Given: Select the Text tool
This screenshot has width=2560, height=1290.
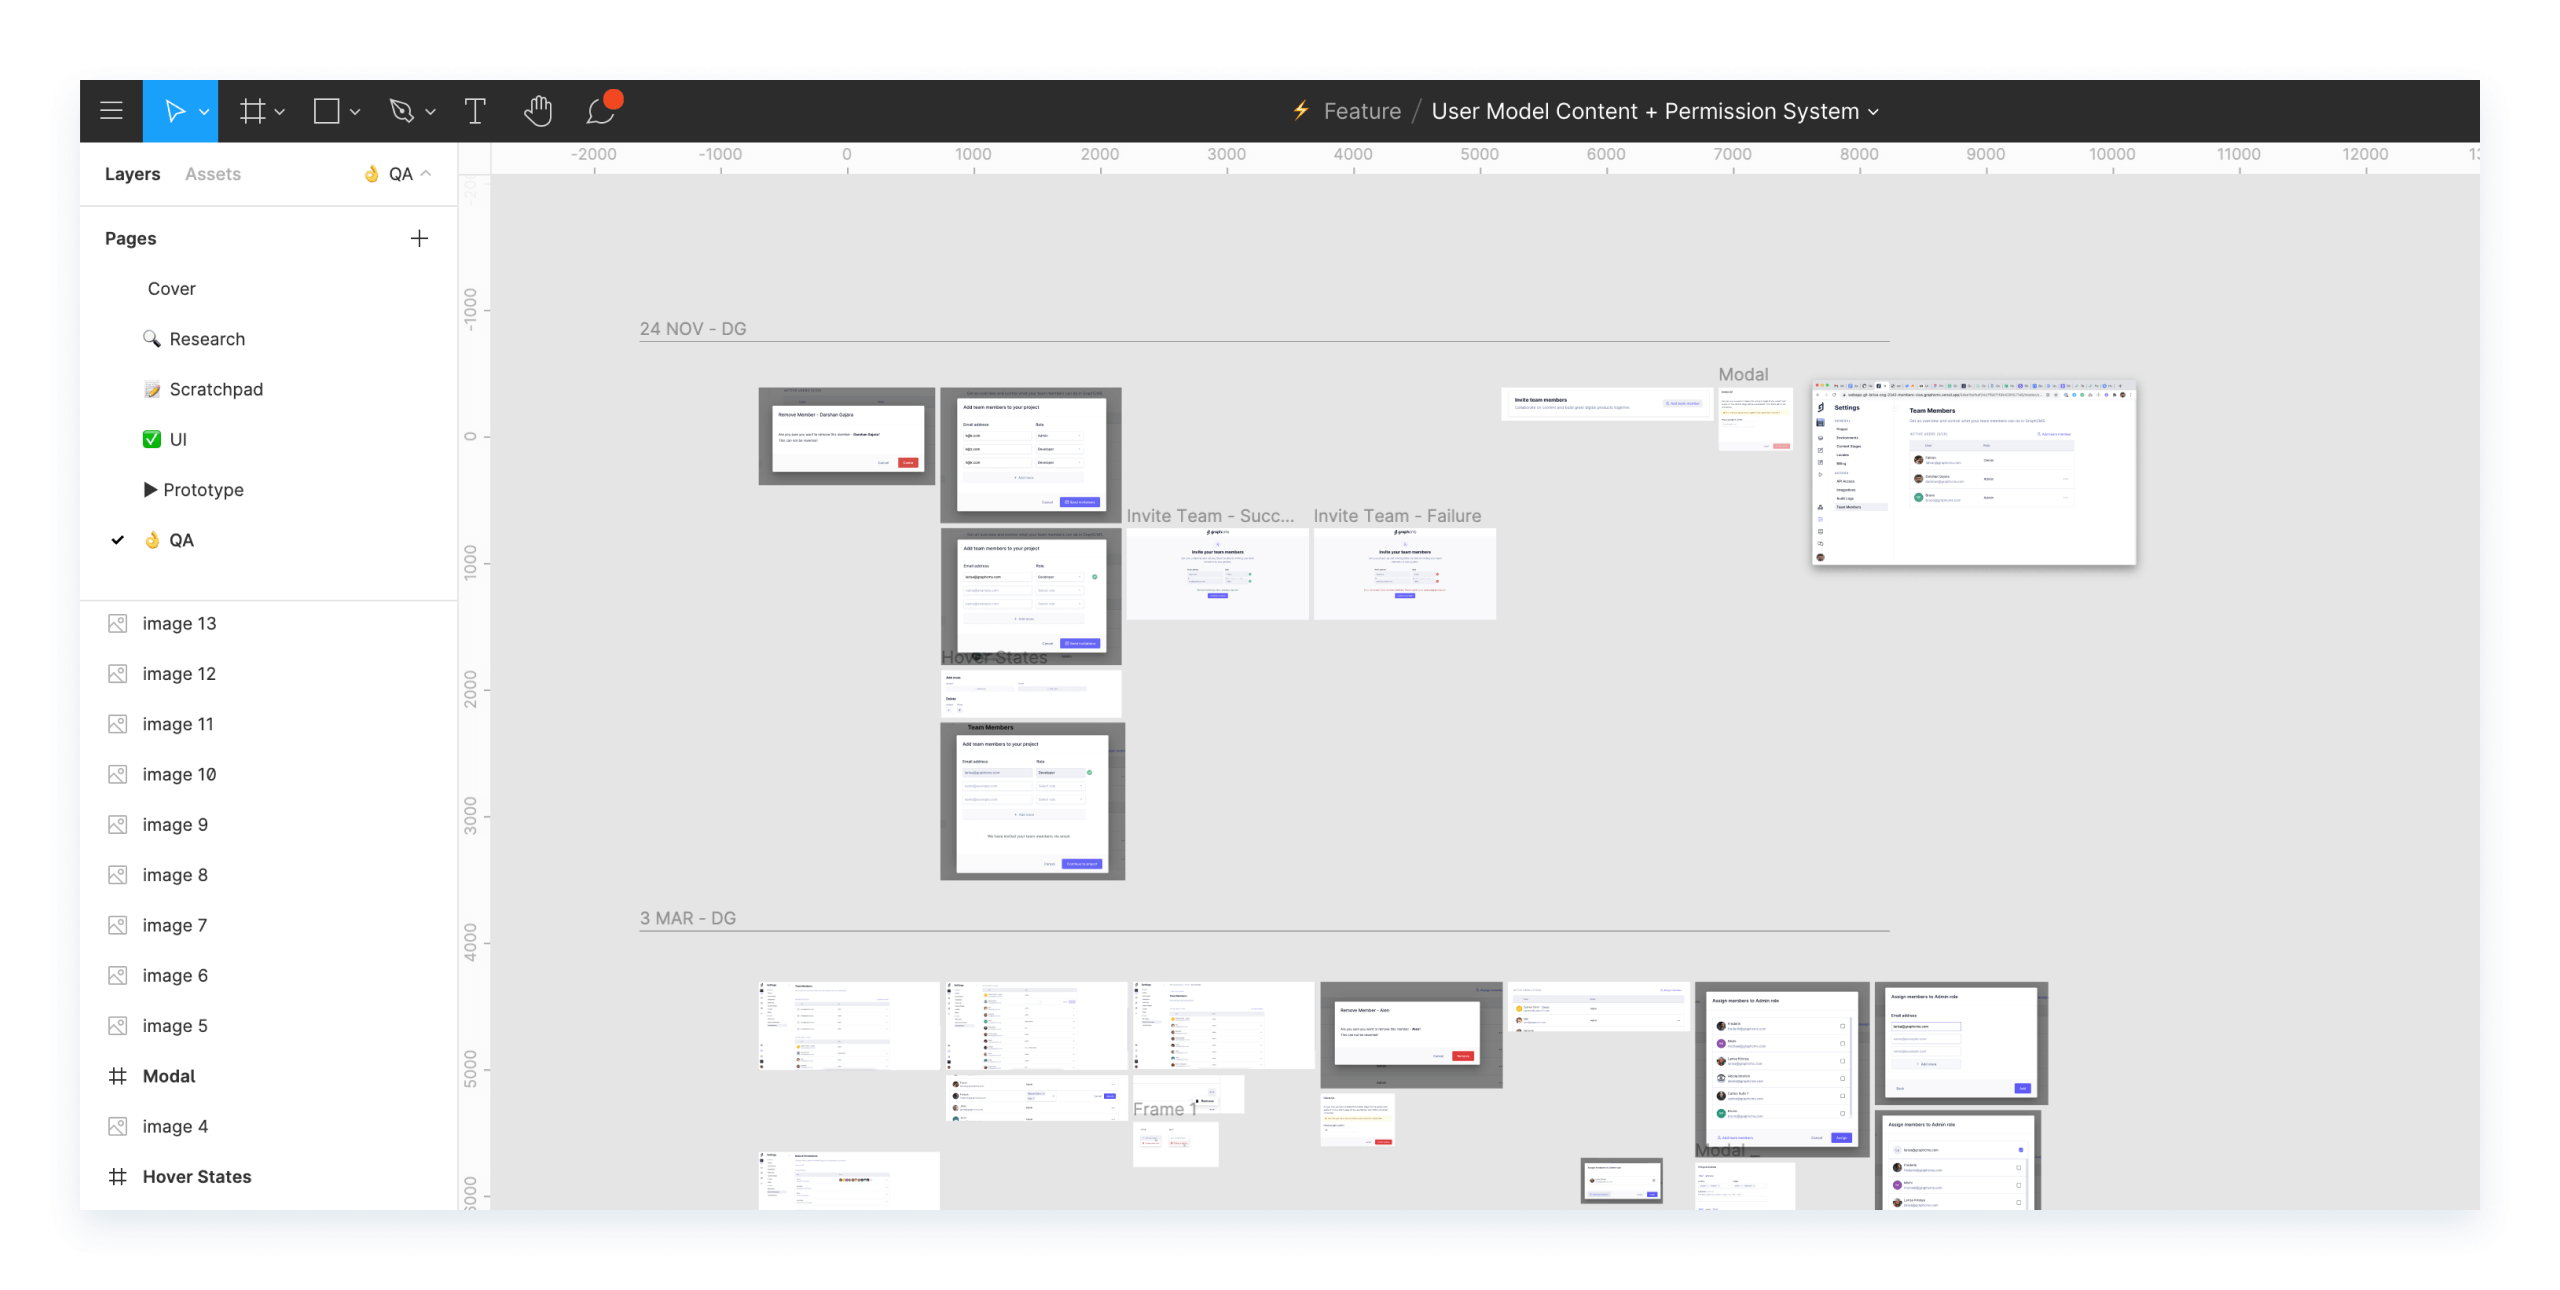Looking at the screenshot, I should (x=475, y=111).
